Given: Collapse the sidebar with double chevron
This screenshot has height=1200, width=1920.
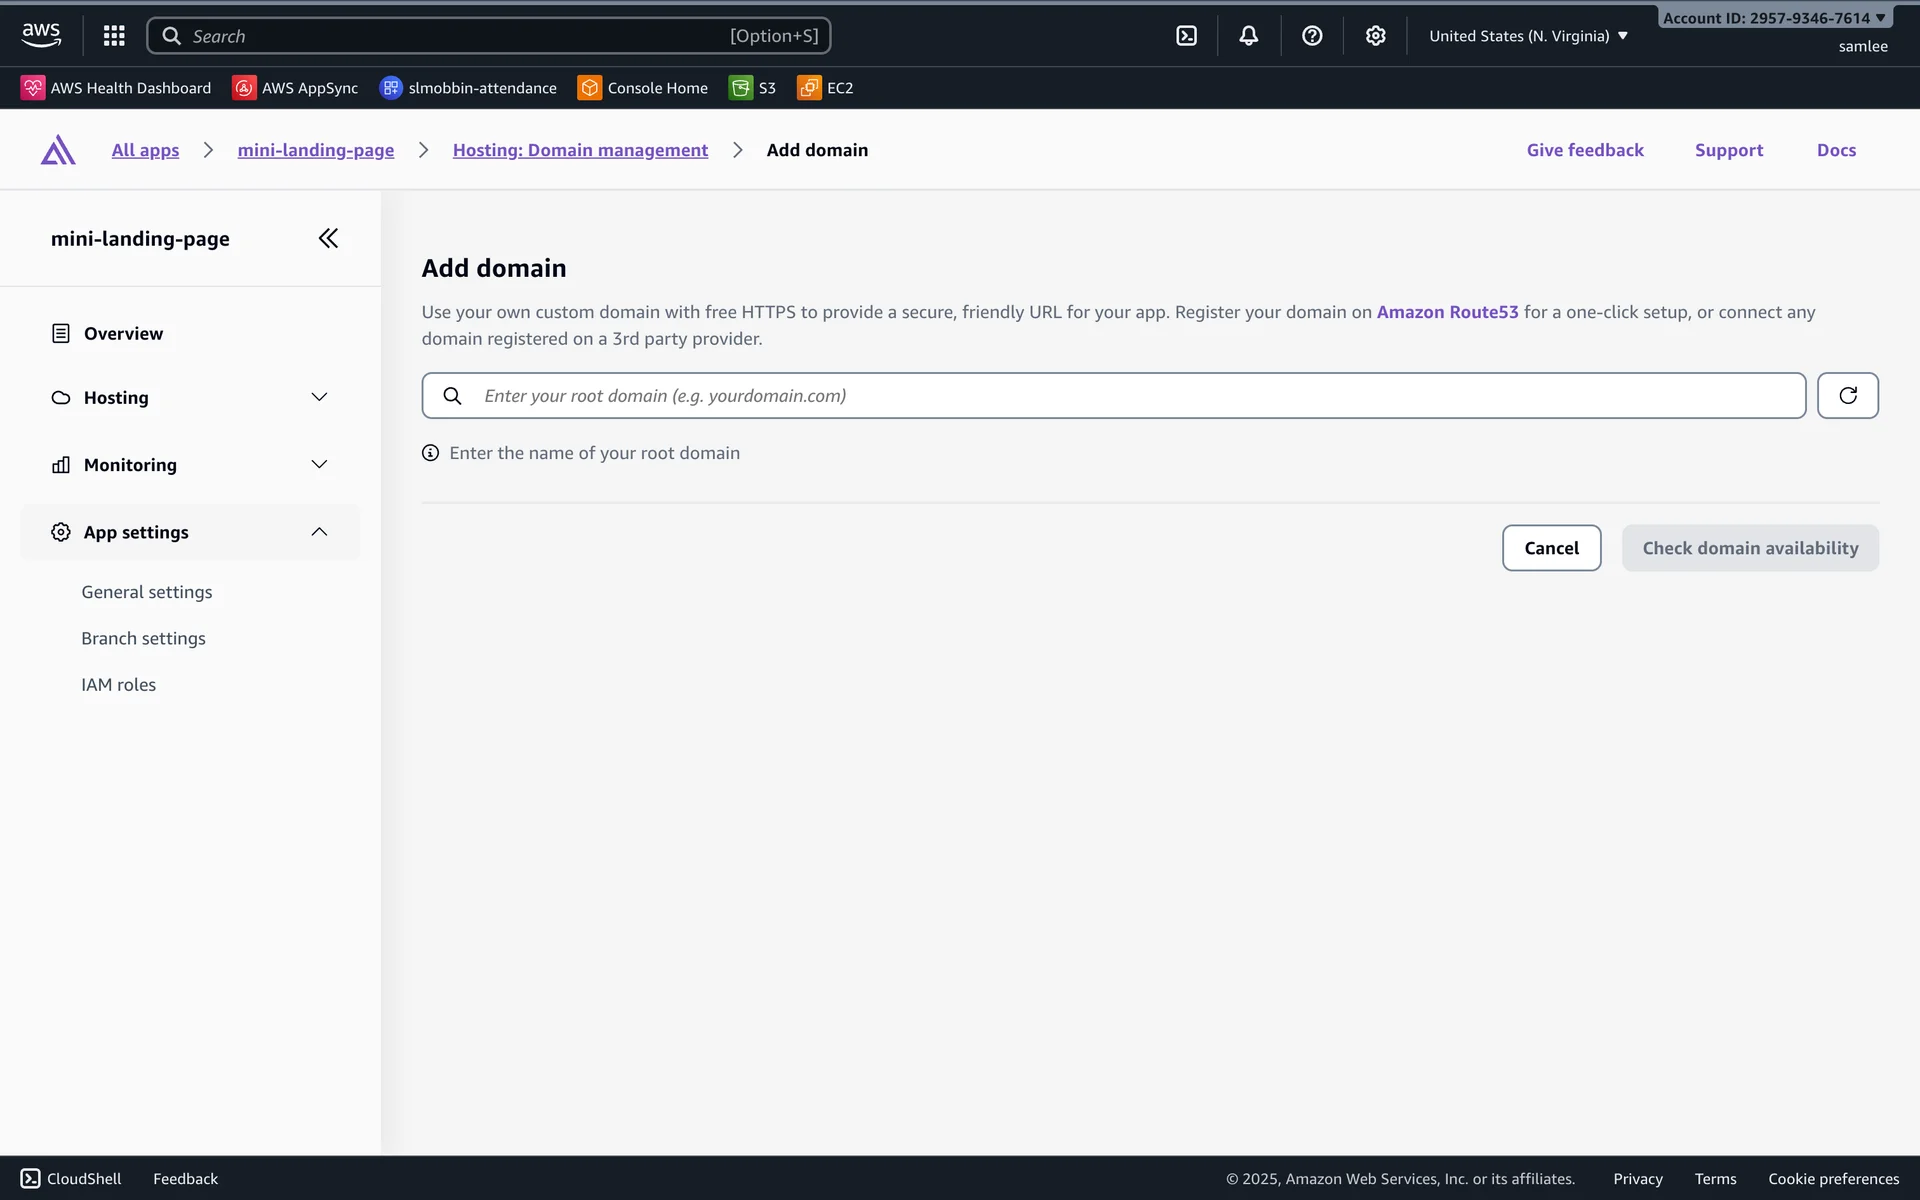Looking at the screenshot, I should click(x=328, y=238).
